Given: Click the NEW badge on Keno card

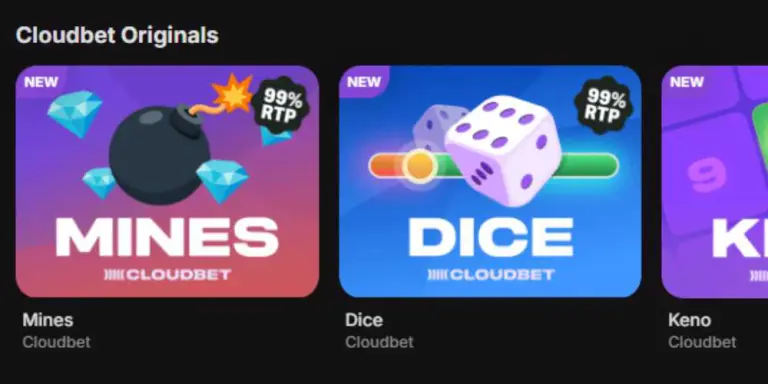Looking at the screenshot, I should pyautogui.click(x=687, y=82).
